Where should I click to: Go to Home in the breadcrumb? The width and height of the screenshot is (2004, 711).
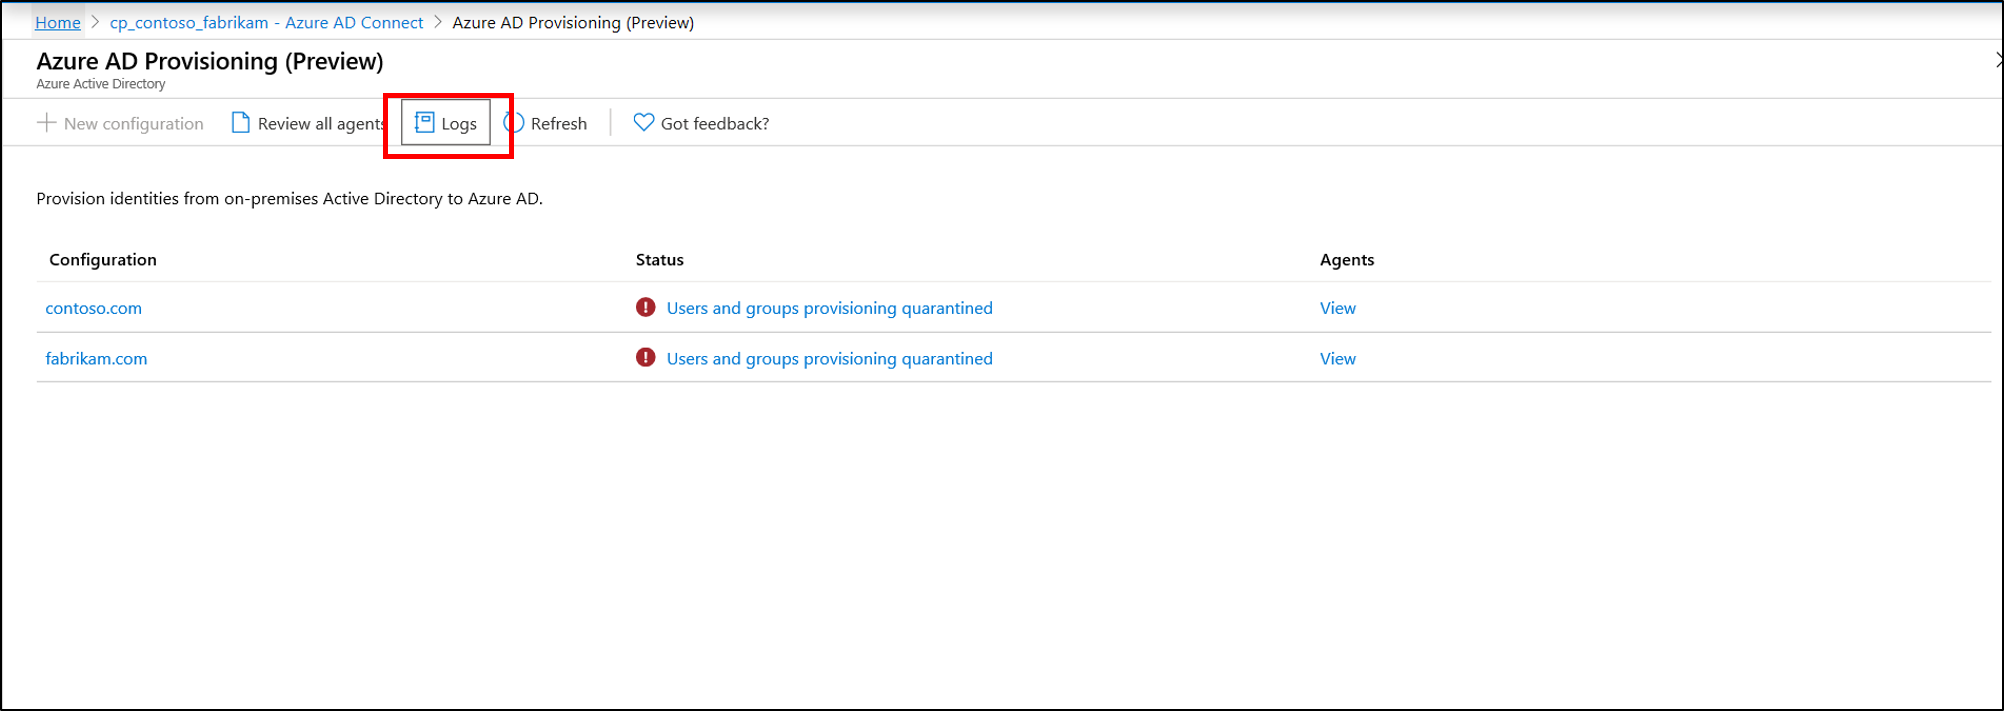58,22
